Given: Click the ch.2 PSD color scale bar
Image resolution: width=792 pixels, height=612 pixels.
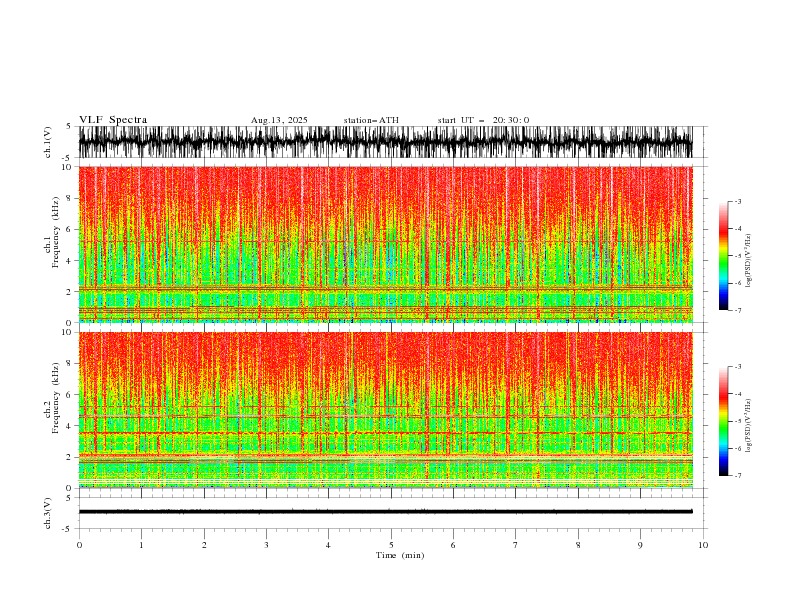Looking at the screenshot, I should 723,421.
